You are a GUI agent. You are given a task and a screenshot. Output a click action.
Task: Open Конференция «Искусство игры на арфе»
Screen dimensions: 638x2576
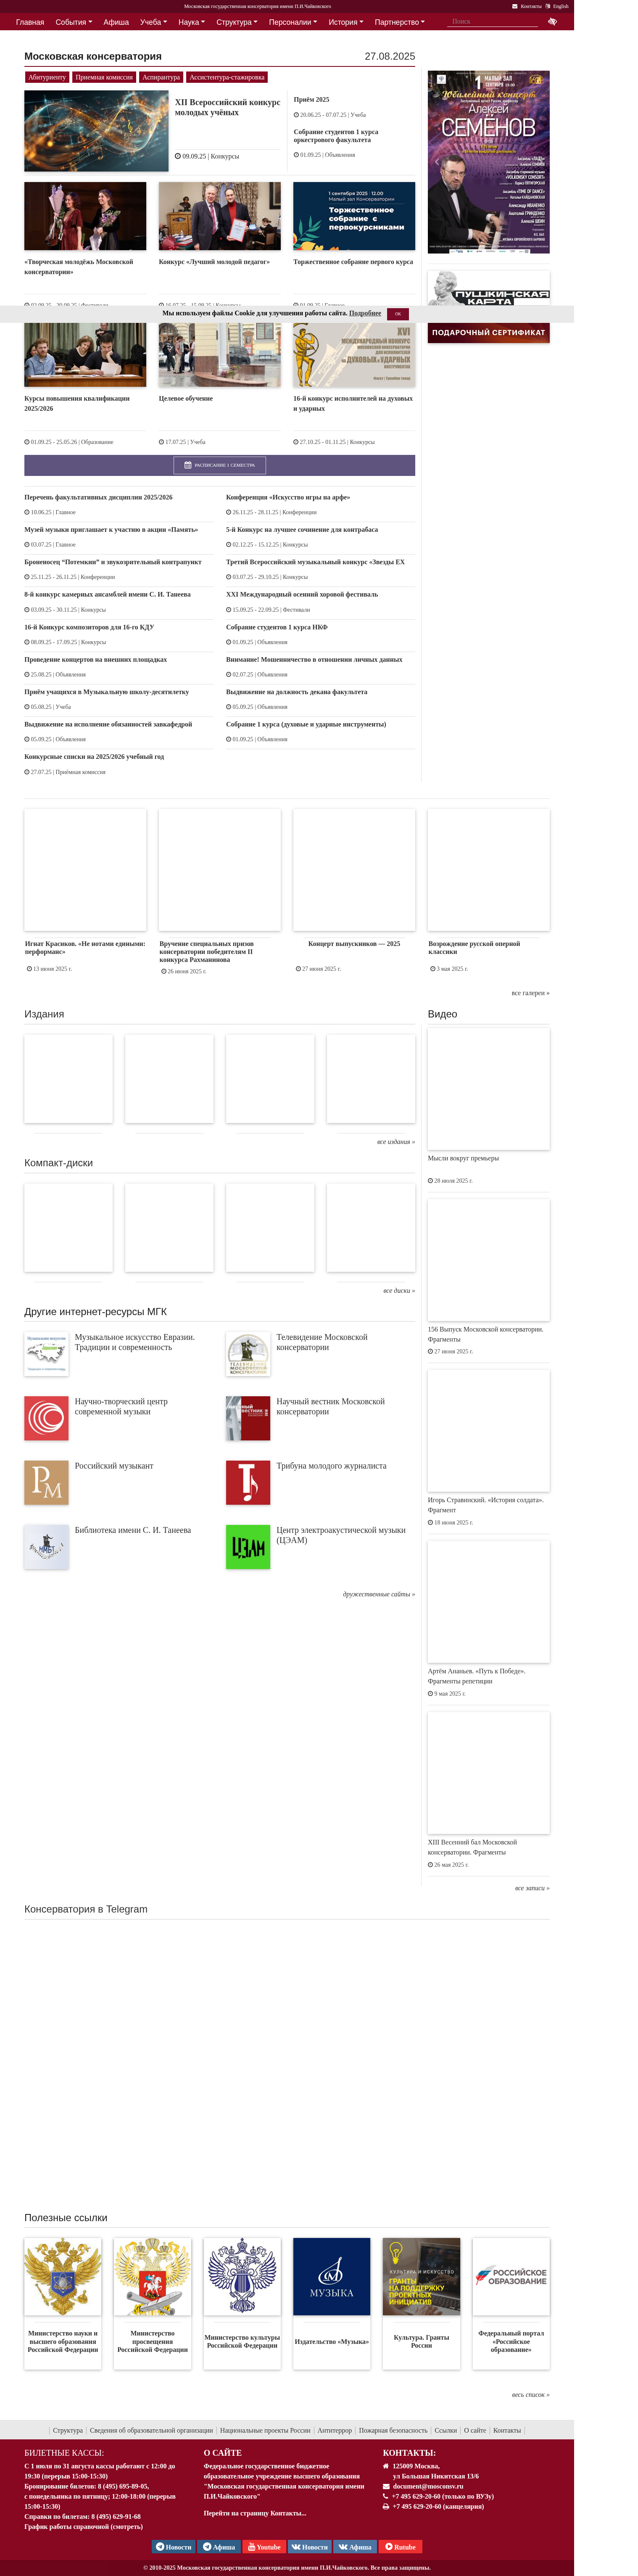[x=288, y=497]
